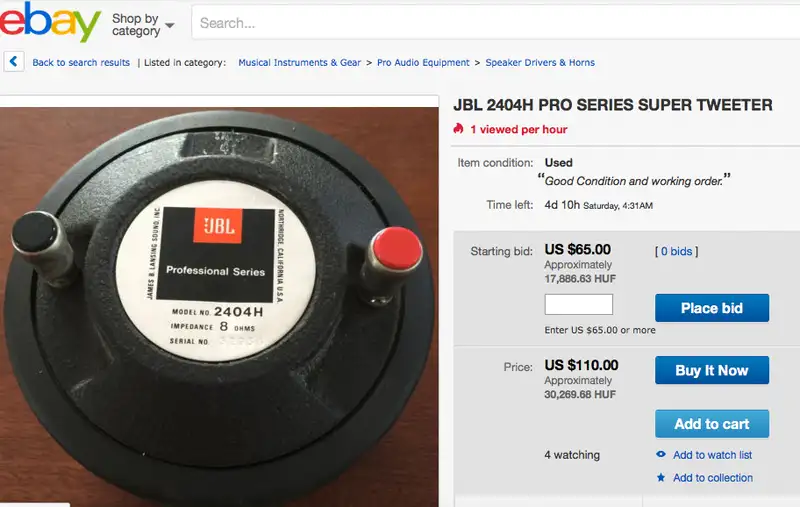
Task: Click the star icon beside collection
Action: pos(661,477)
